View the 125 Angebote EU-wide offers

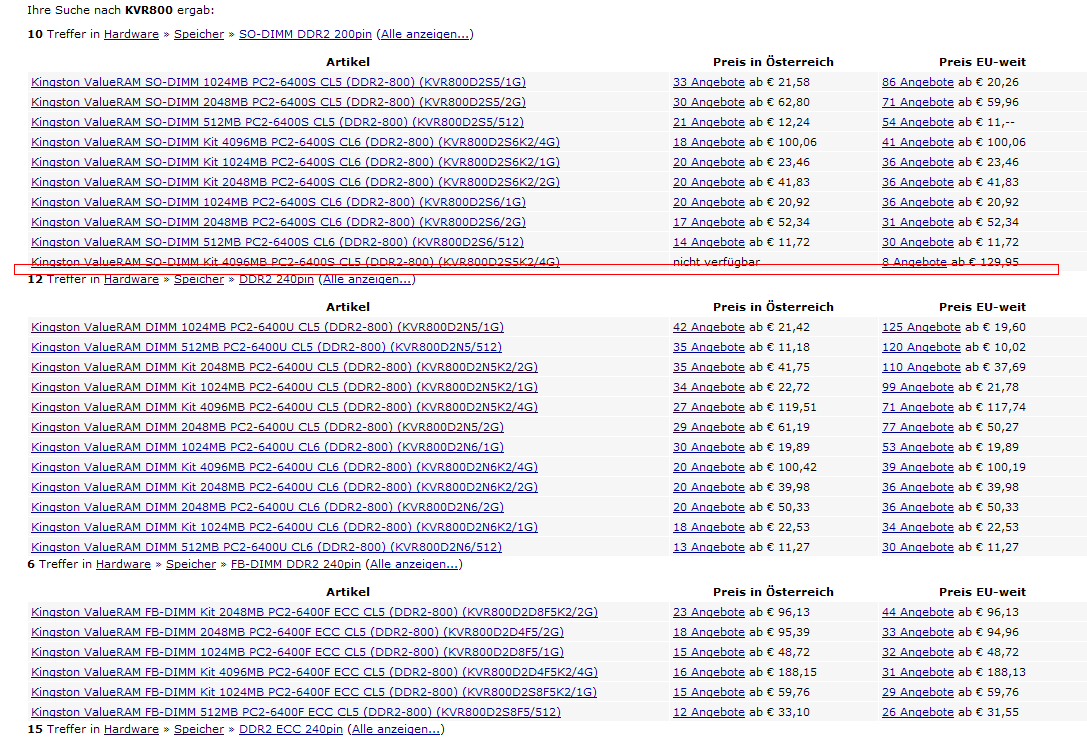click(x=921, y=327)
